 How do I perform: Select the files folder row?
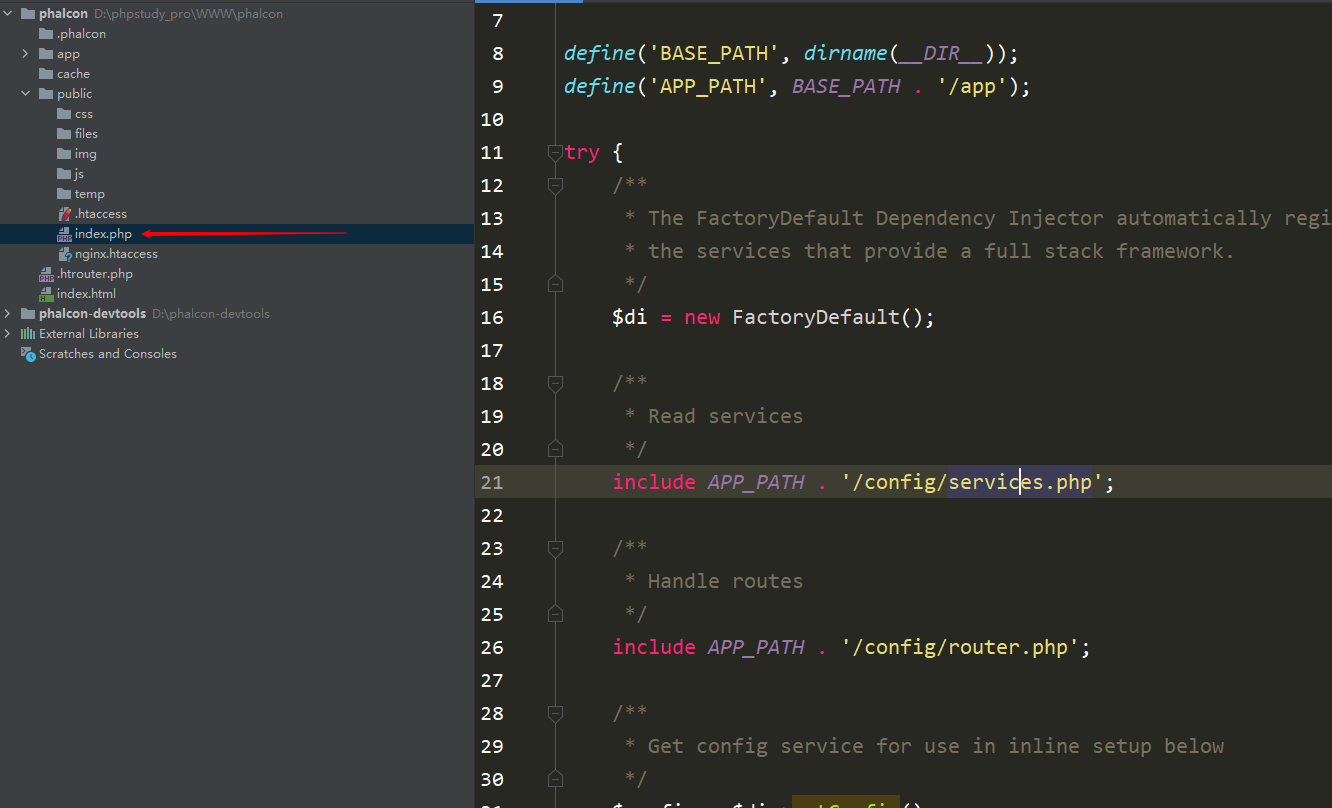[237, 134]
